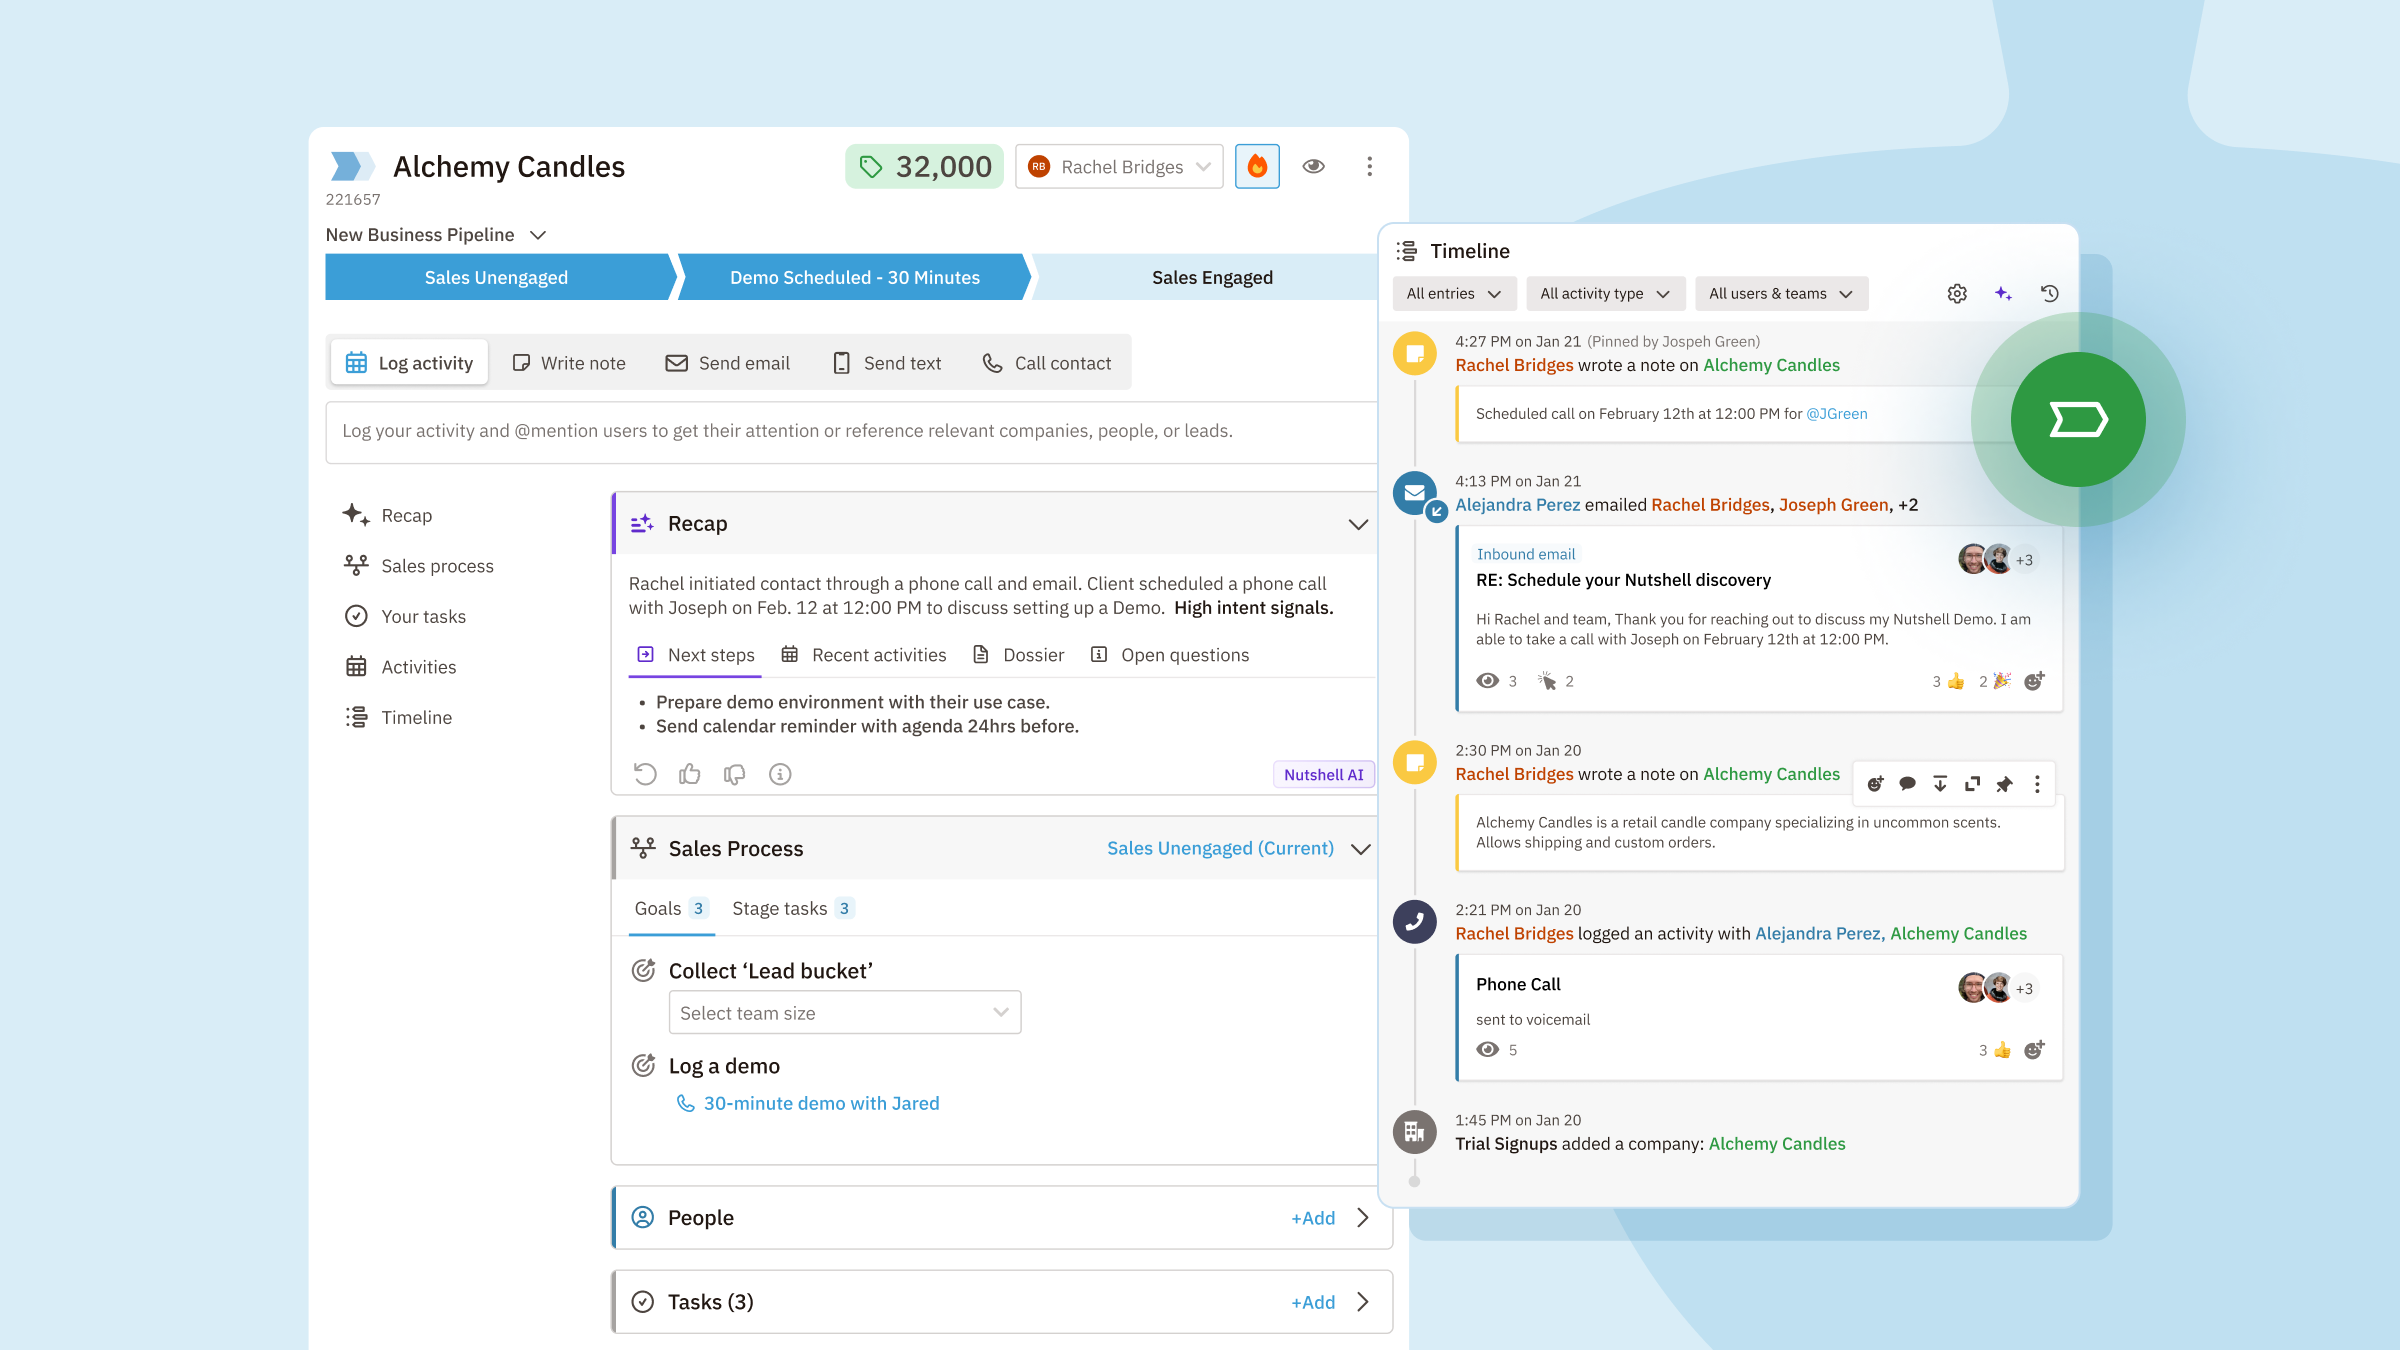The height and width of the screenshot is (1350, 2400).
Task: Switch to the Send email tab
Action: (x=728, y=363)
